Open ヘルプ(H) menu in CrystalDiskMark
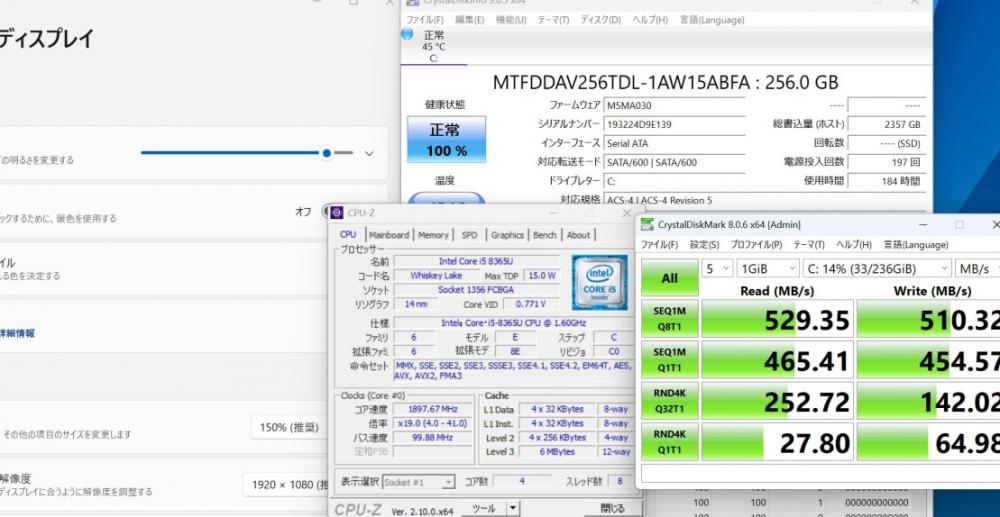The height and width of the screenshot is (517, 1000). tap(853, 245)
